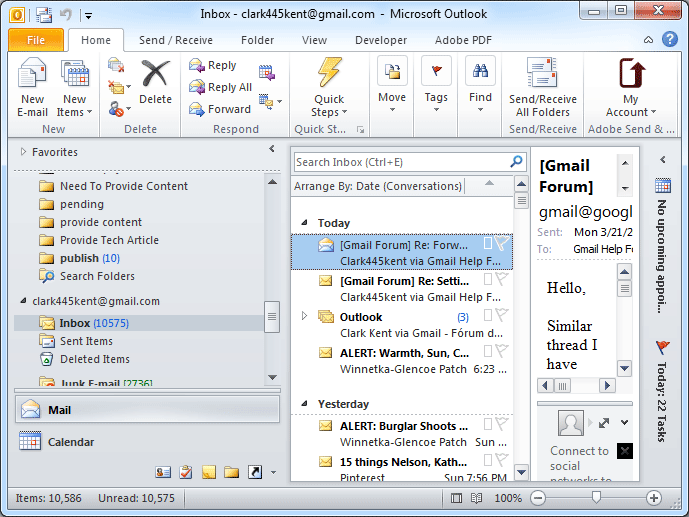The image size is (689, 517).
Task: Switch to the View tab
Action: point(314,40)
